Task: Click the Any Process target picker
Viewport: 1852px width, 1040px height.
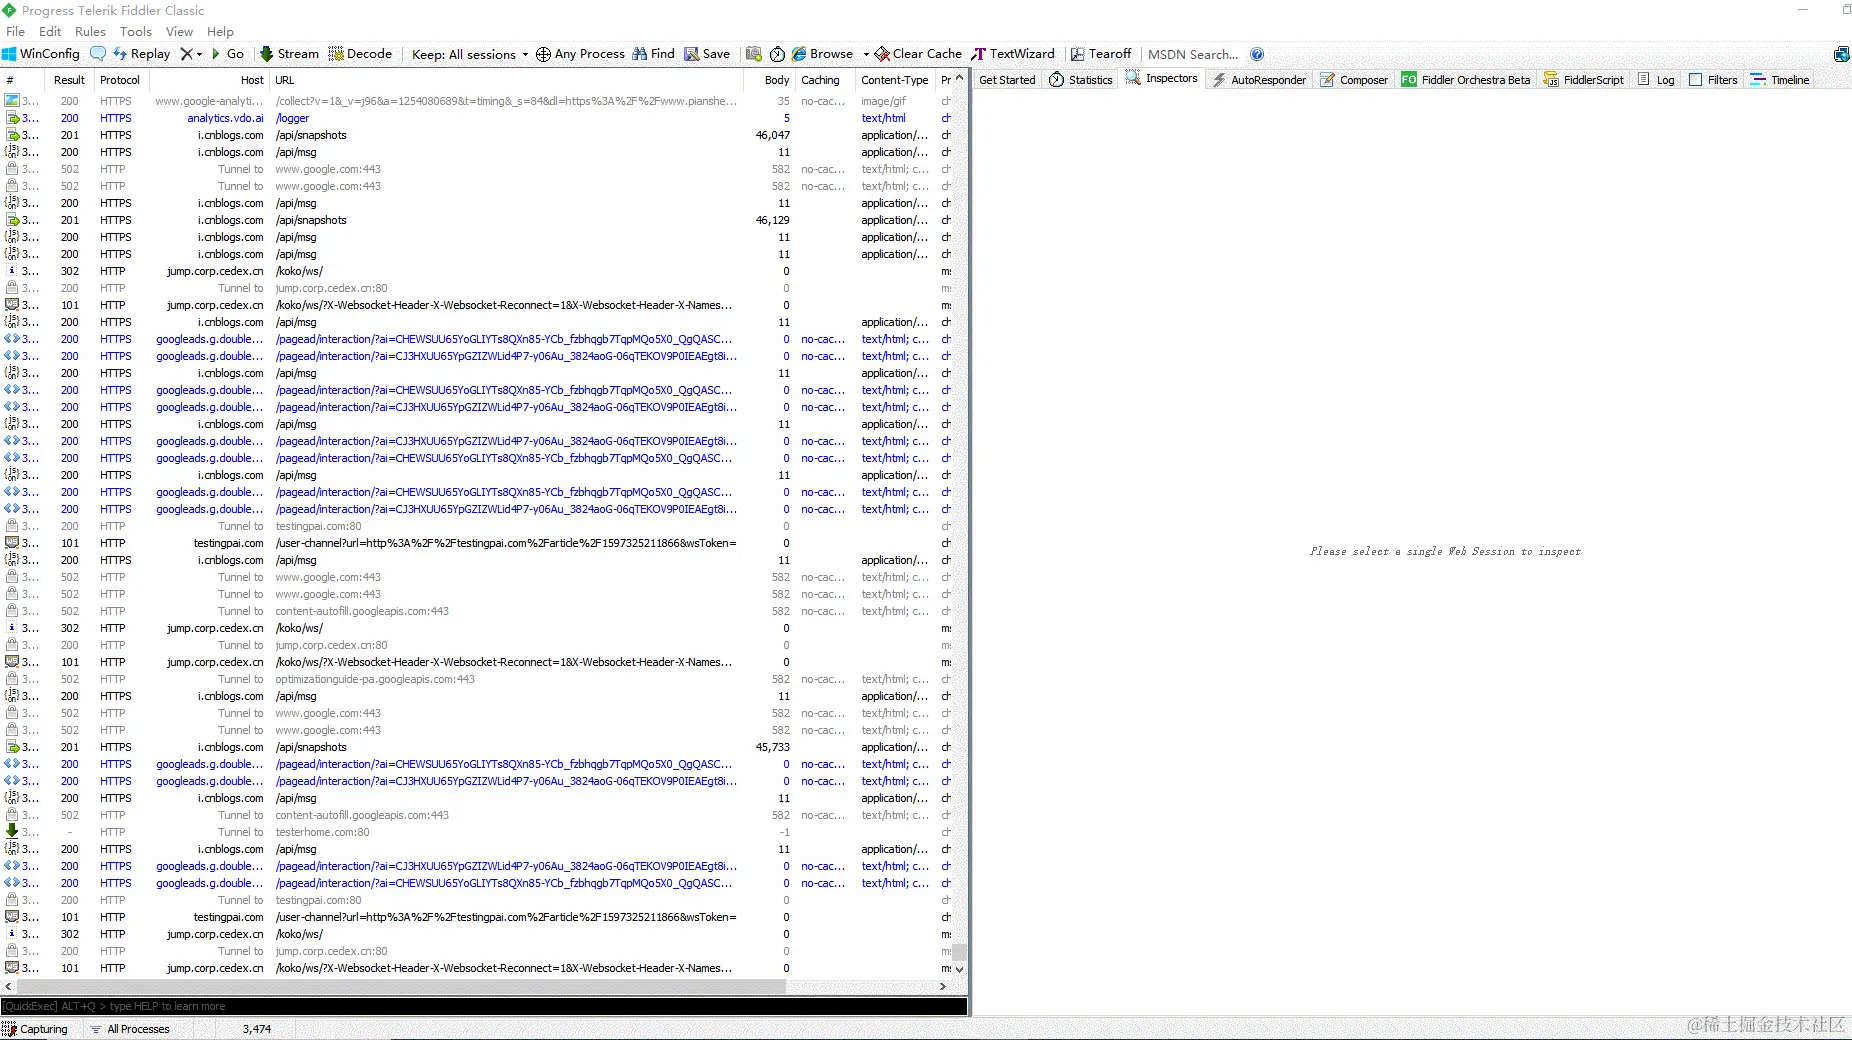Action: click(x=580, y=54)
